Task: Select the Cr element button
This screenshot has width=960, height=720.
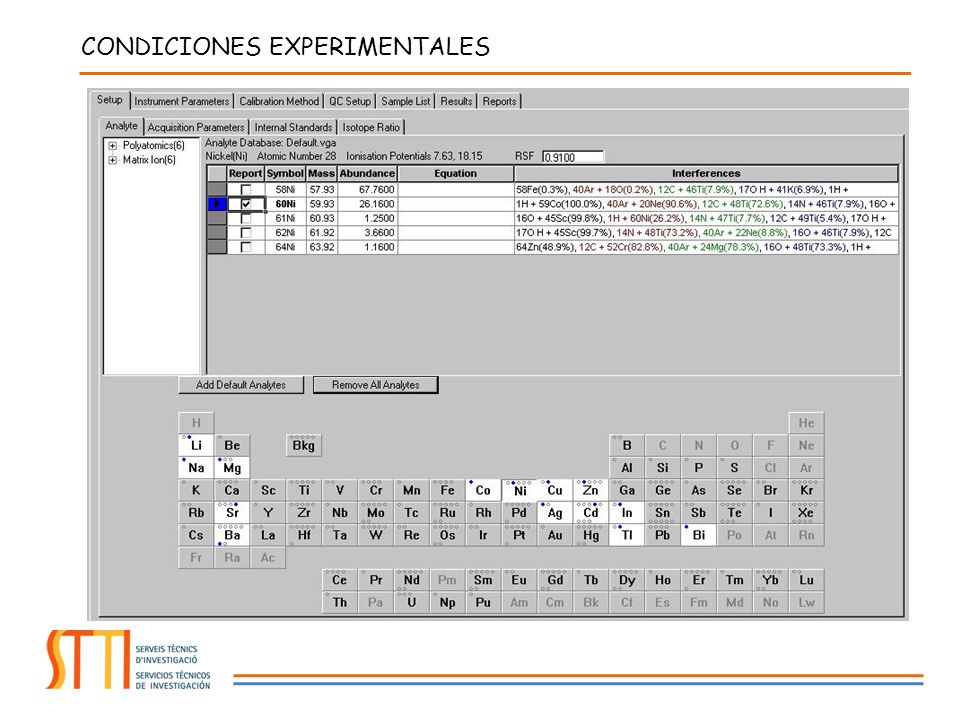Action: coord(376,490)
